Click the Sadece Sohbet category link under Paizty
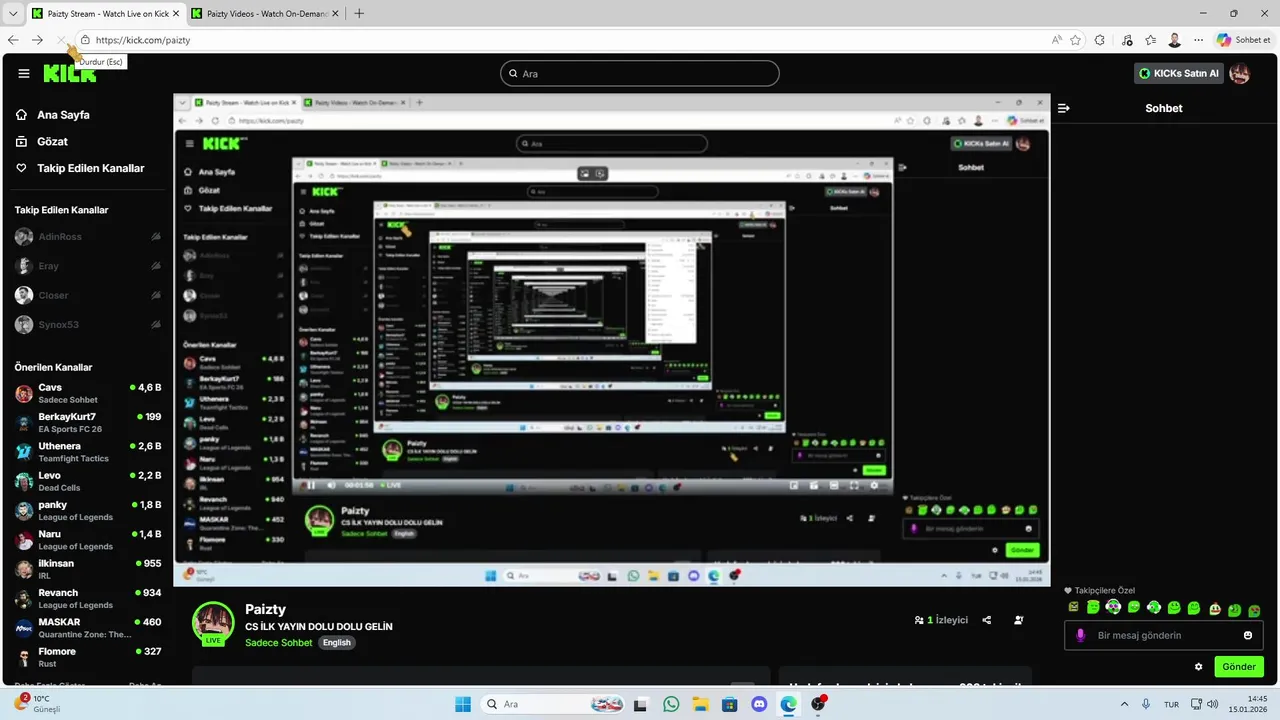 [278, 642]
